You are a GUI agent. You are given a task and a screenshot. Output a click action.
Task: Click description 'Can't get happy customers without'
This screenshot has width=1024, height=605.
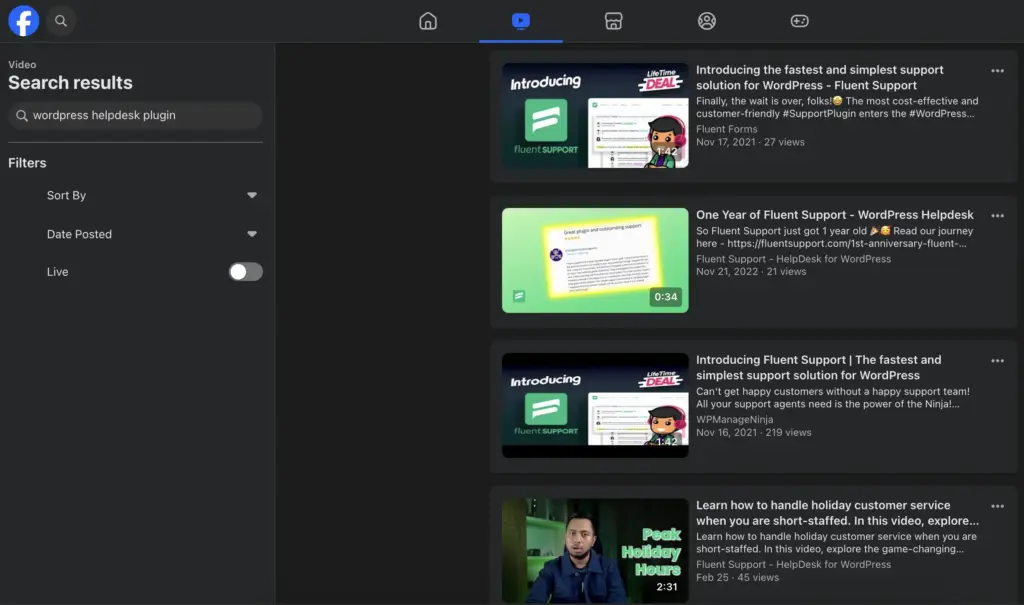tap(833, 398)
